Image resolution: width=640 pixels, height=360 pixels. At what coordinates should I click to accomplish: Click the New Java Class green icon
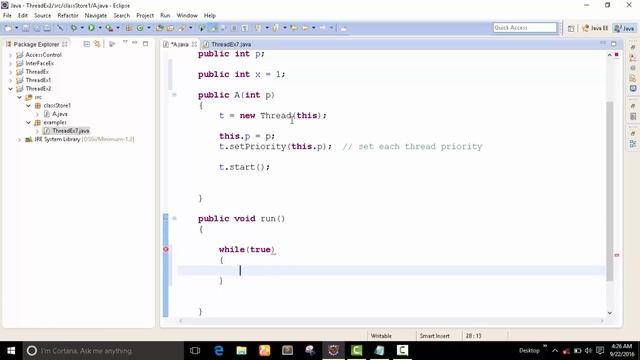coord(140,28)
